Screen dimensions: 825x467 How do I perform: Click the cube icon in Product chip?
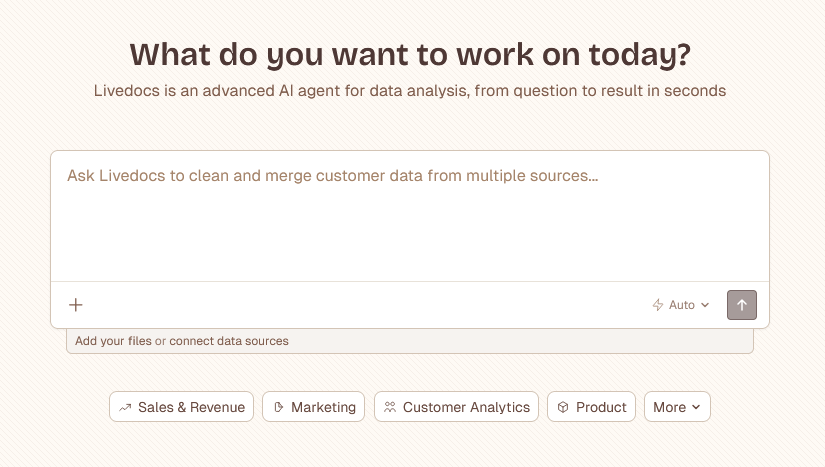coord(563,407)
